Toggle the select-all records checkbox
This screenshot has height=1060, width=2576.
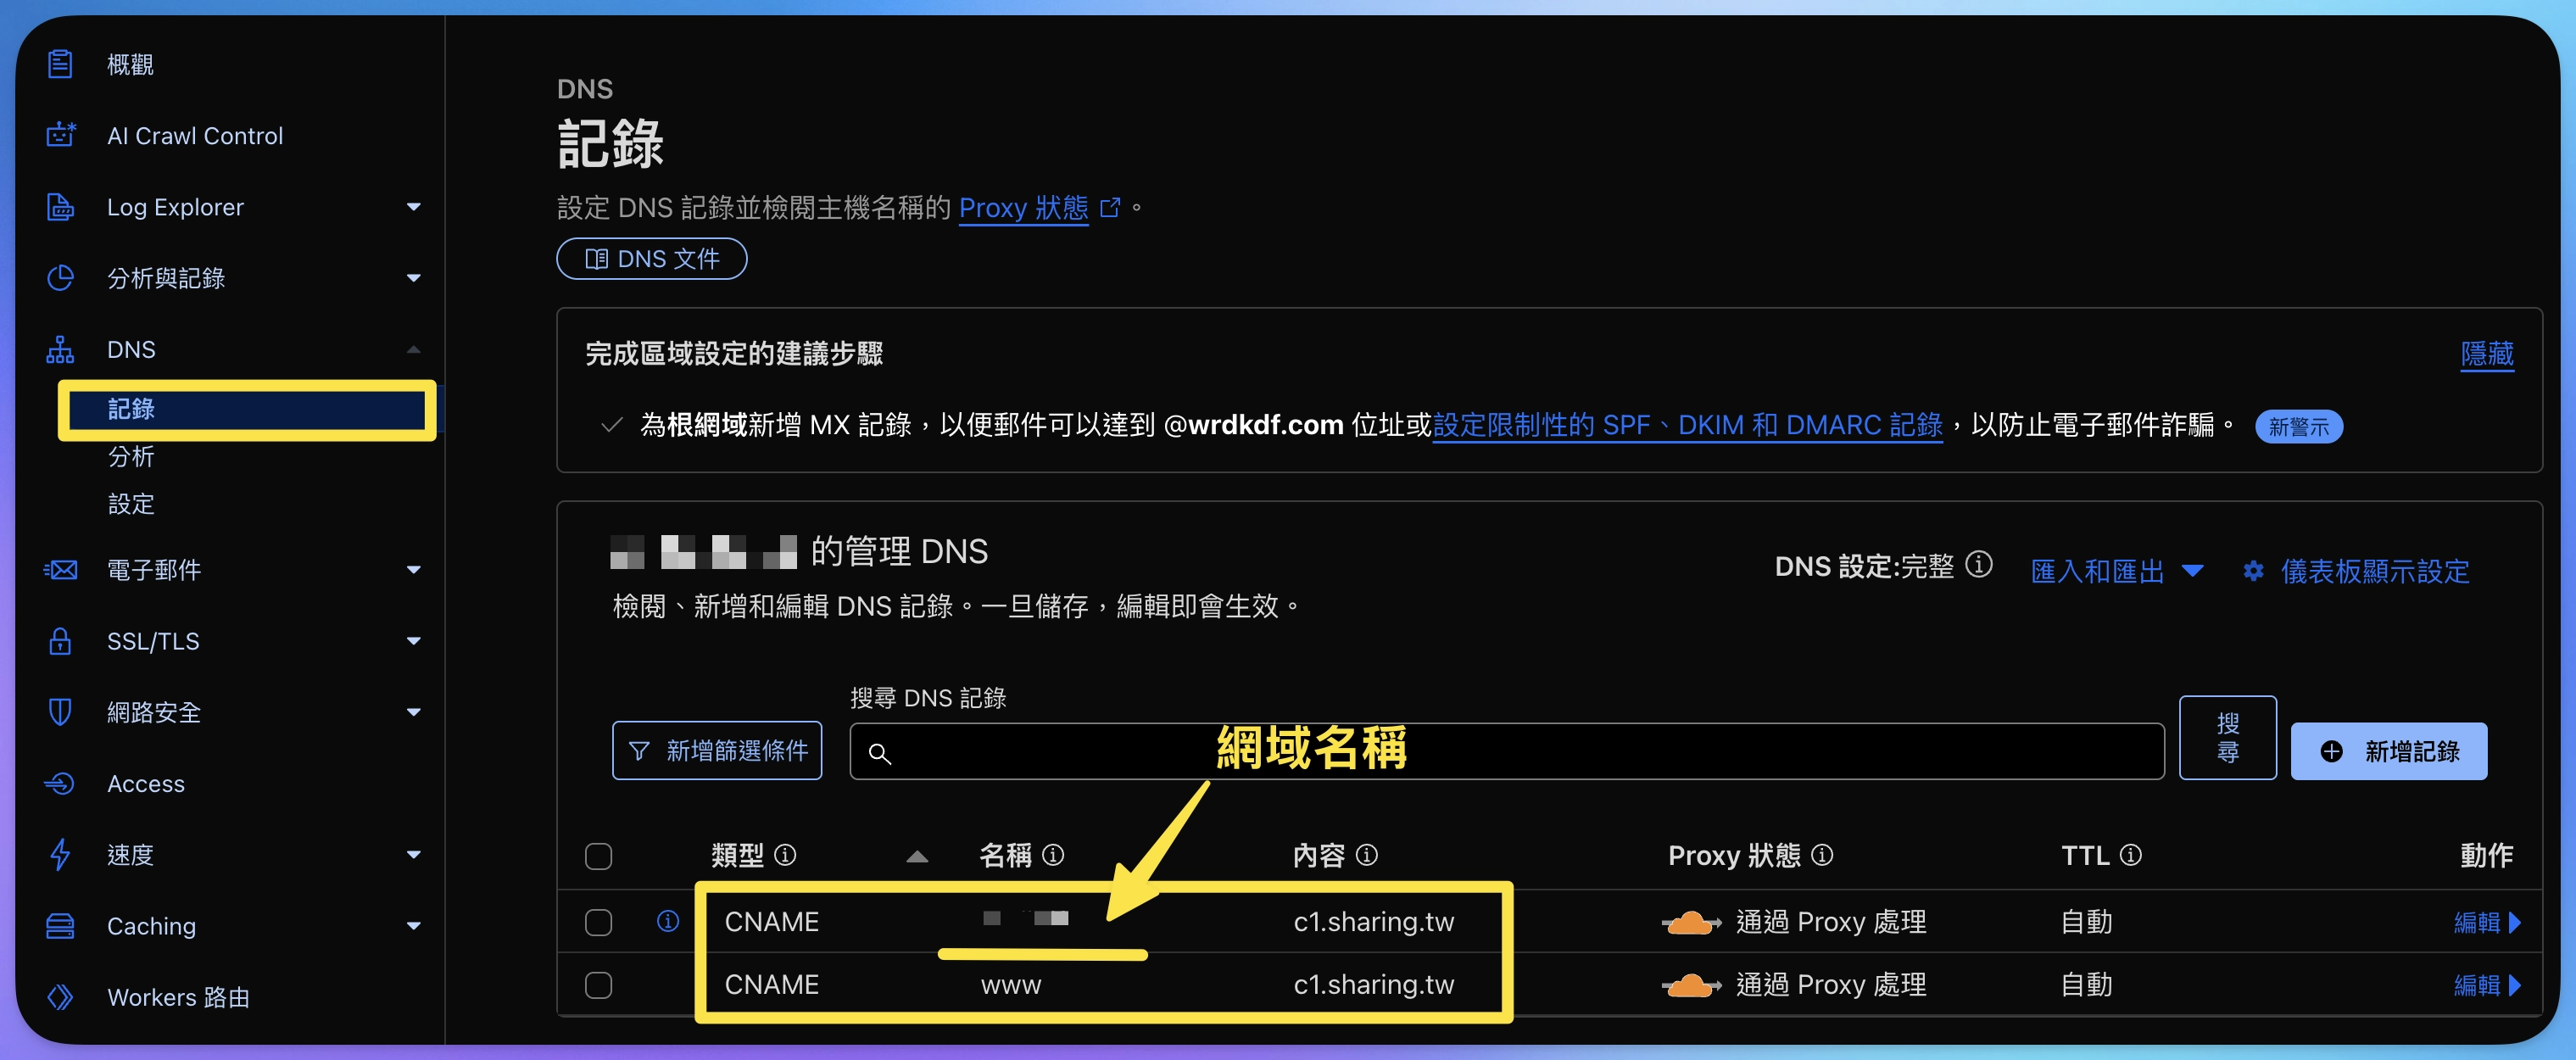point(598,856)
